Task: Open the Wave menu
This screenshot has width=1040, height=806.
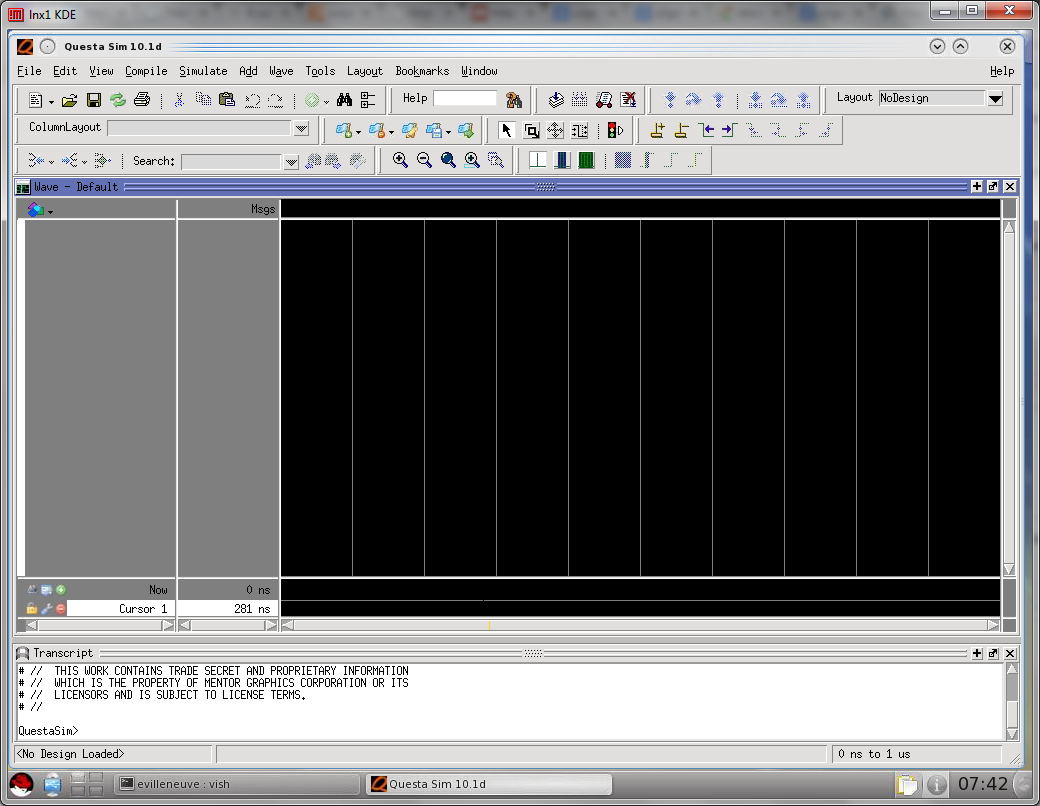Action: pyautogui.click(x=281, y=71)
